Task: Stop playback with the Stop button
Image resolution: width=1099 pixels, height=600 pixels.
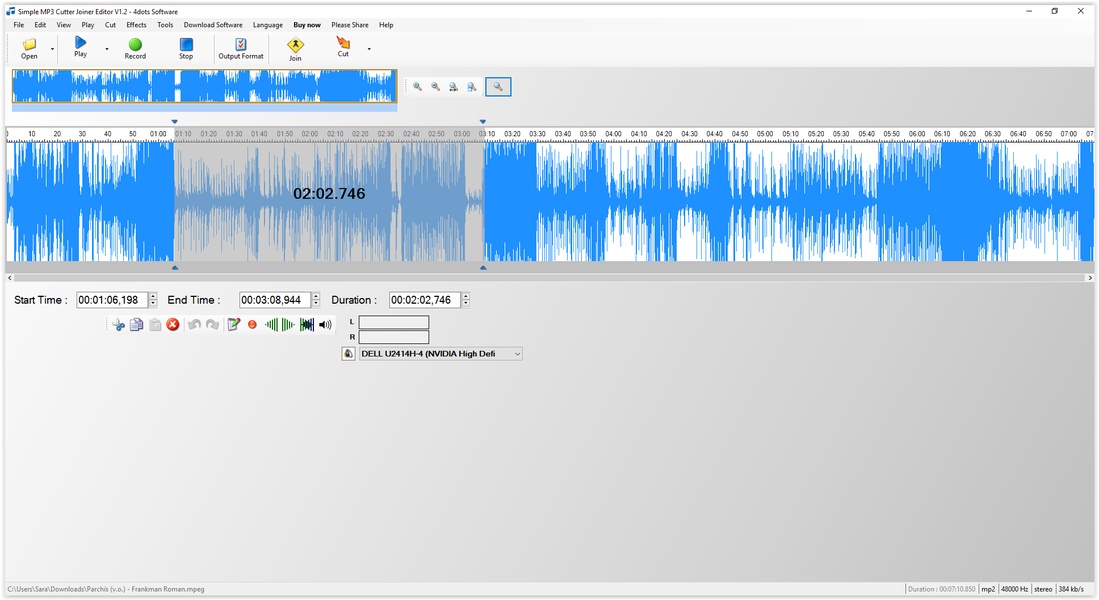Action: coord(186,47)
